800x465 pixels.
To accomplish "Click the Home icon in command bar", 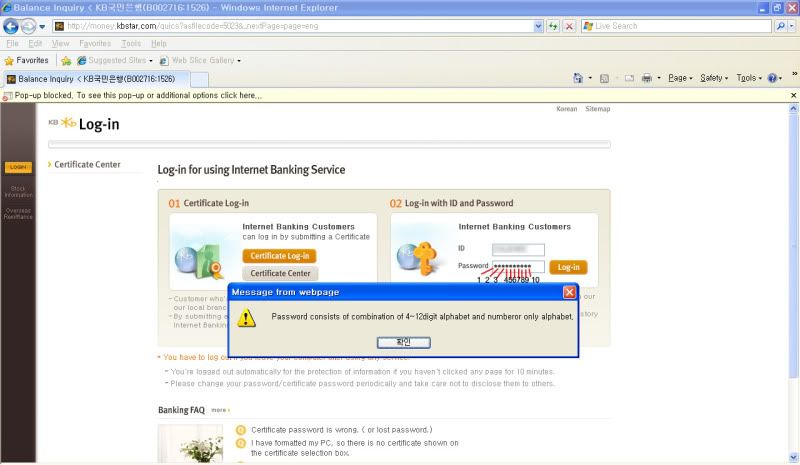I will [578, 78].
